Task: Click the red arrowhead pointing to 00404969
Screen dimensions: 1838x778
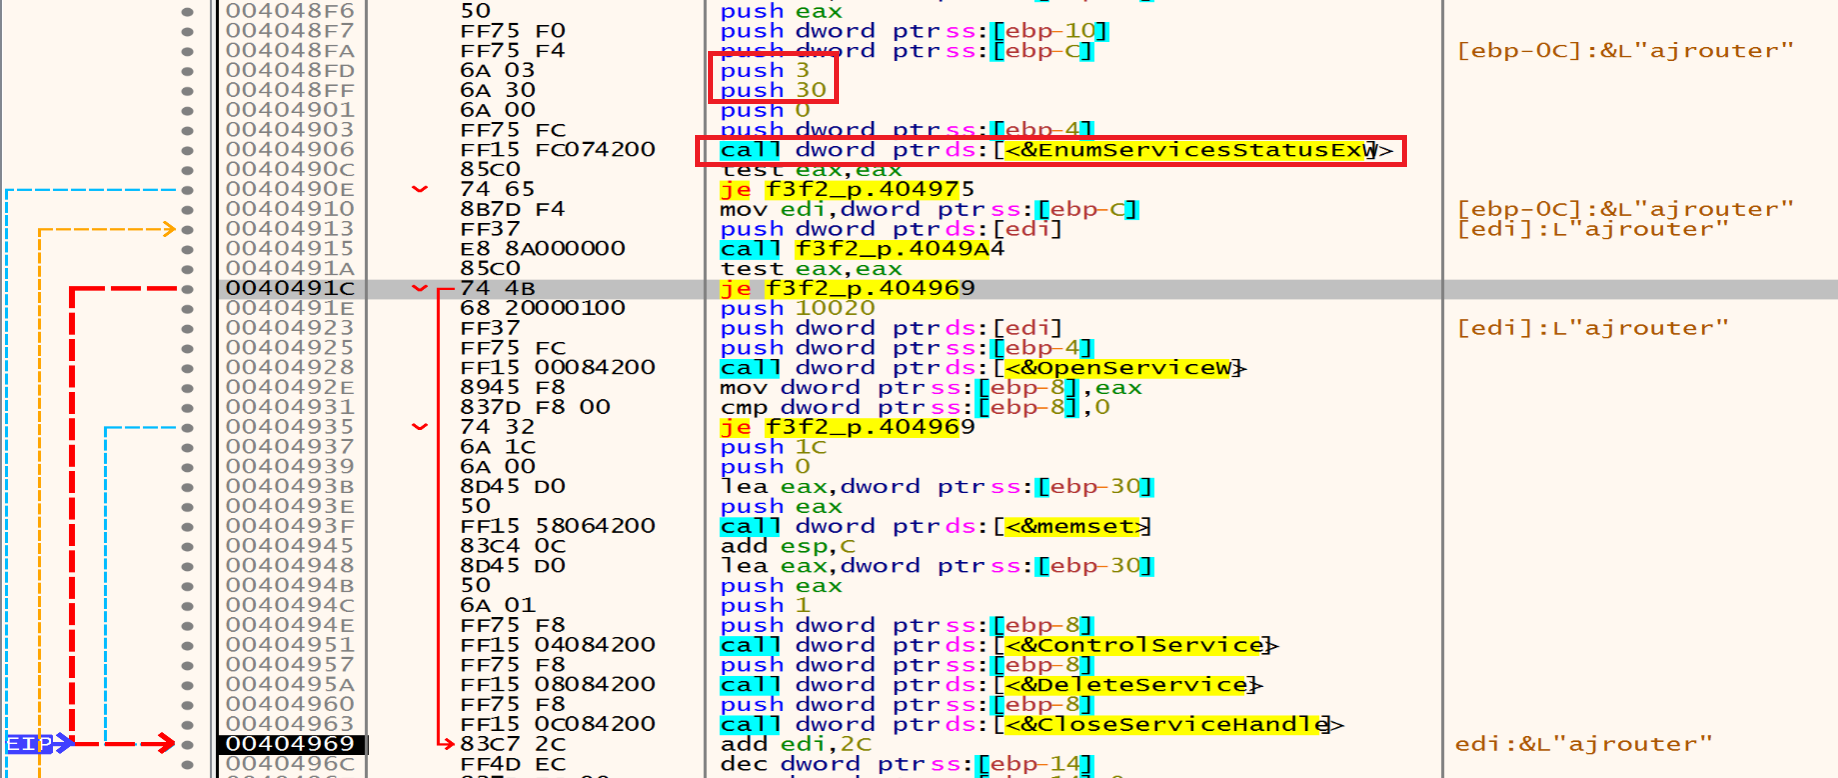Action: point(165,743)
